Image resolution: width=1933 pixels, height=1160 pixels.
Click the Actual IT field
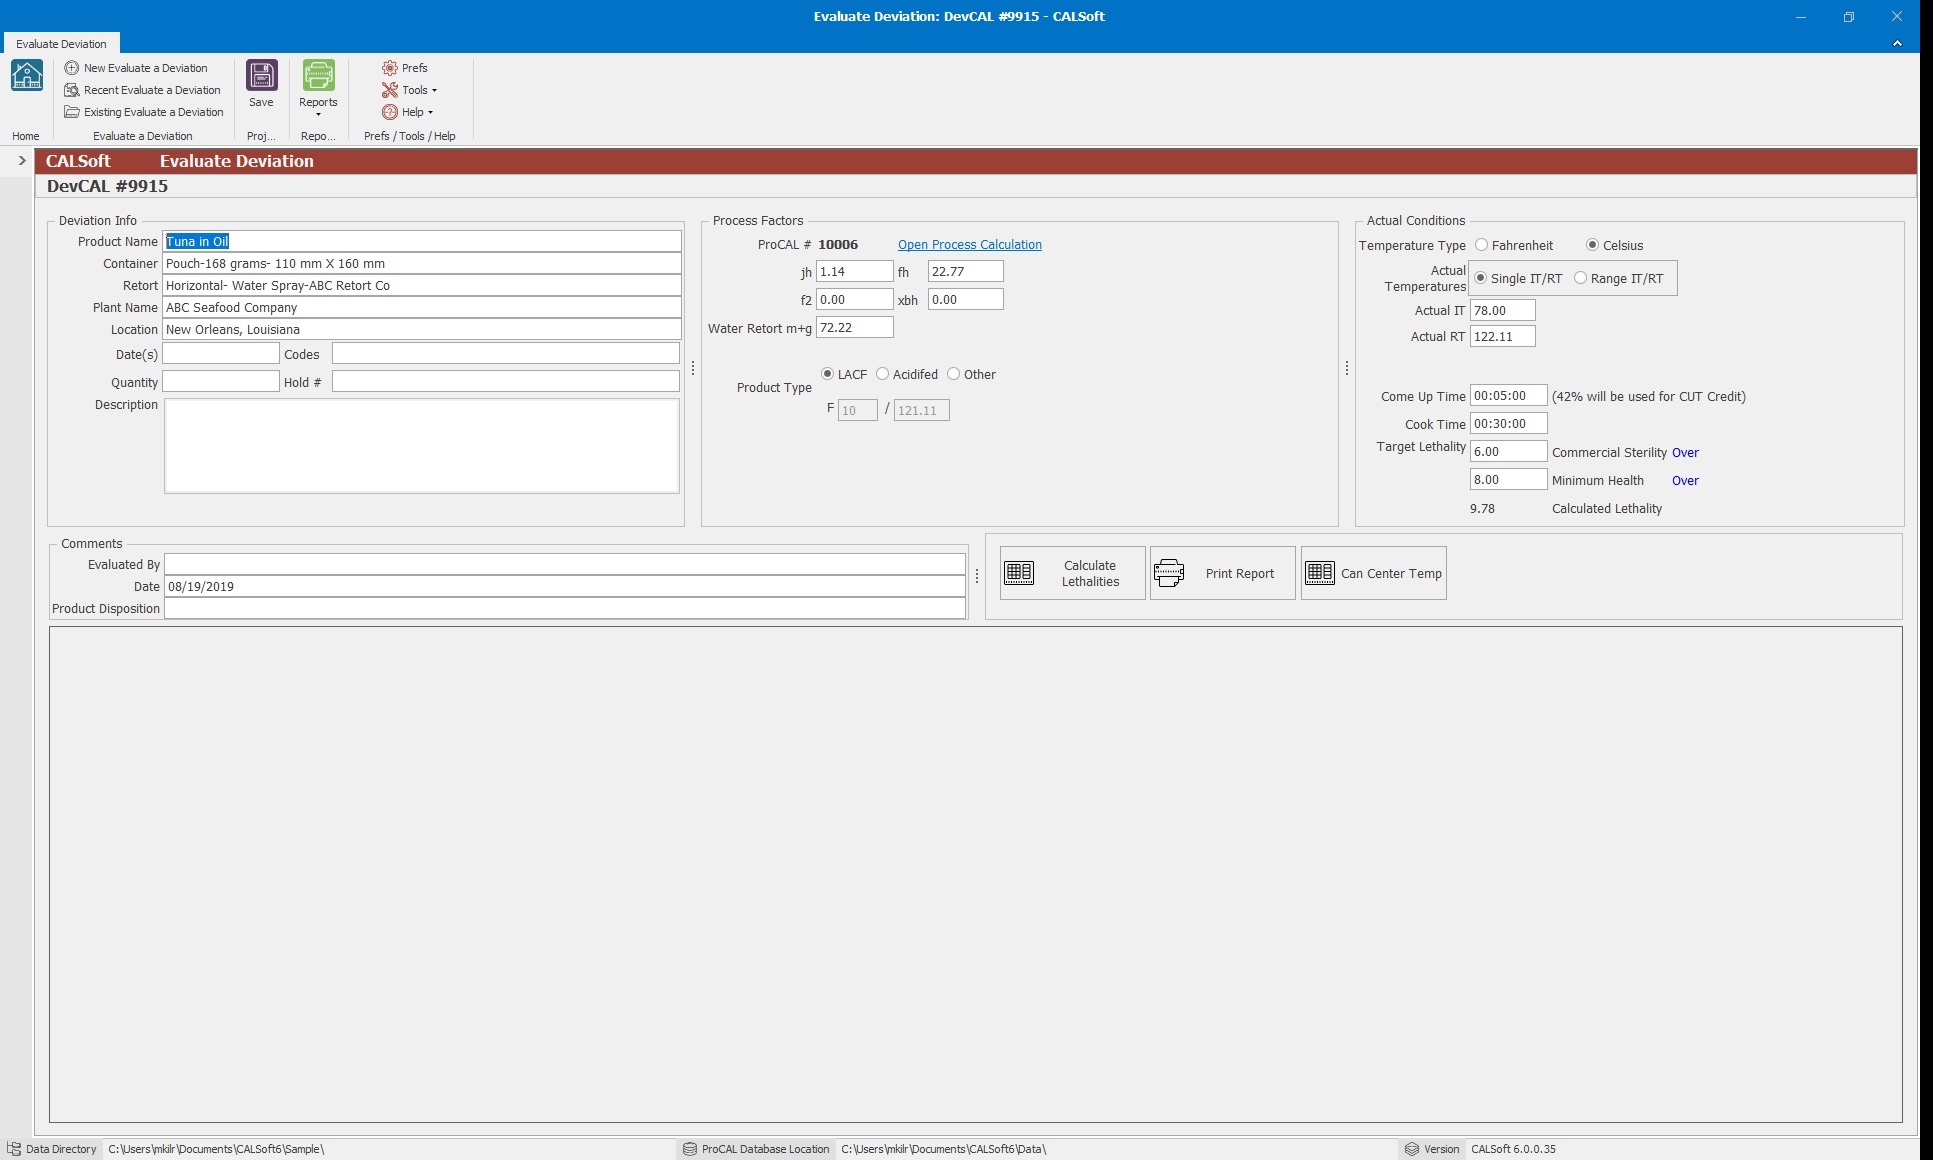point(1503,310)
